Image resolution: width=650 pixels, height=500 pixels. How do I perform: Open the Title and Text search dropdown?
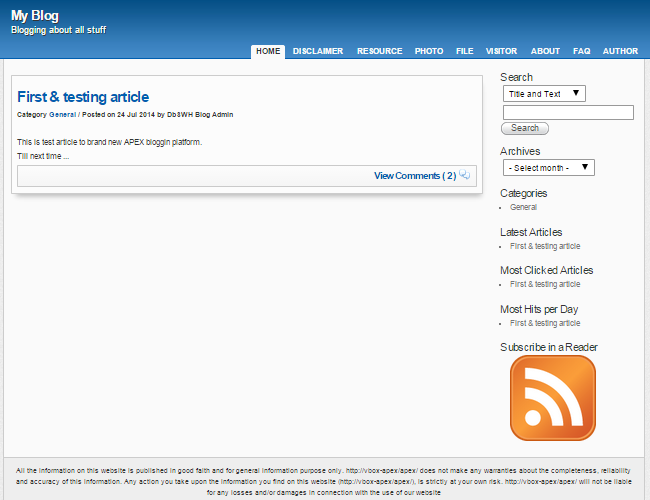[544, 94]
